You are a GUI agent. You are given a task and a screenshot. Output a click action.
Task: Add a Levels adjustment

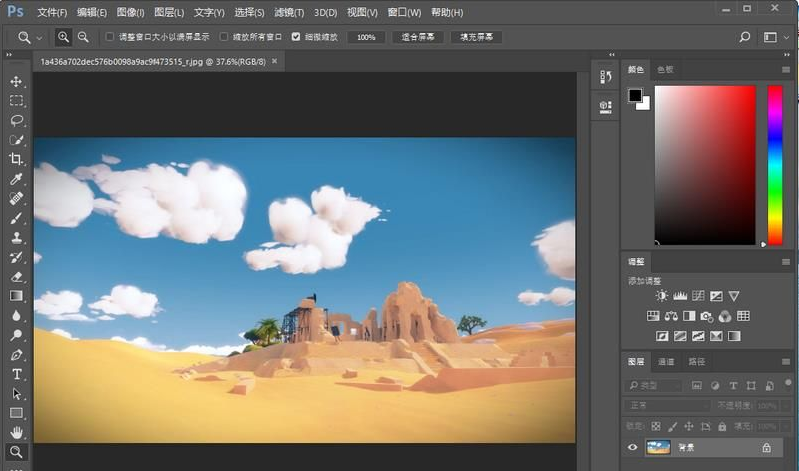pyautogui.click(x=680, y=296)
